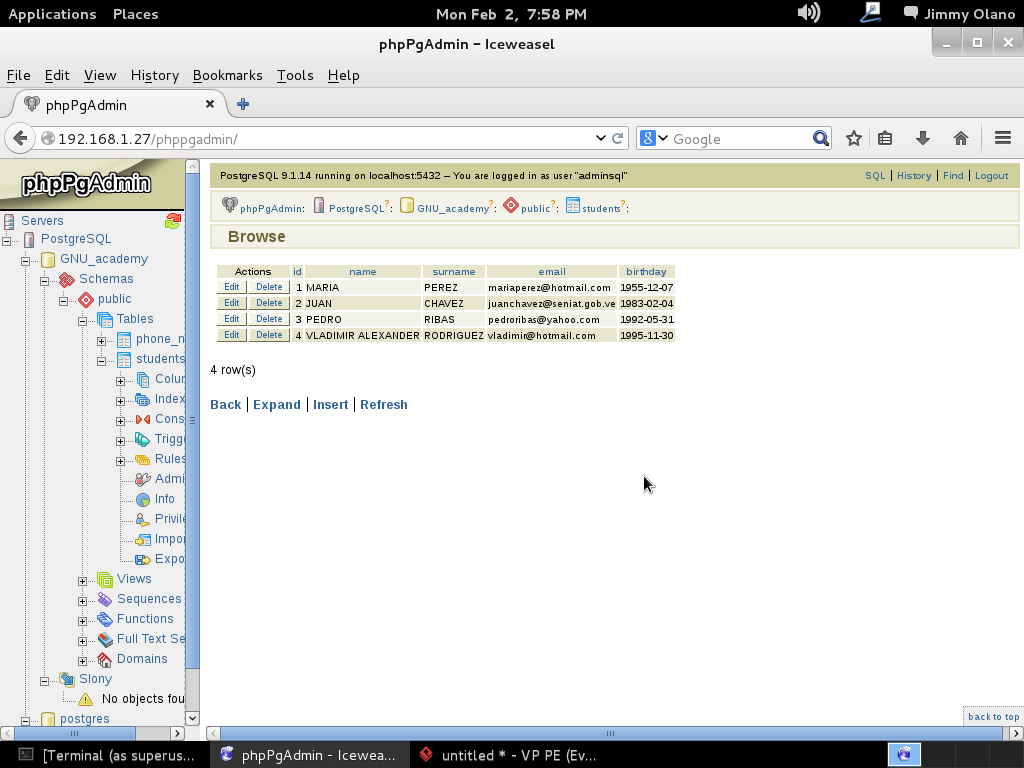Click Delete button for PEDRO row
This screenshot has height=768, width=1024.
269,319
